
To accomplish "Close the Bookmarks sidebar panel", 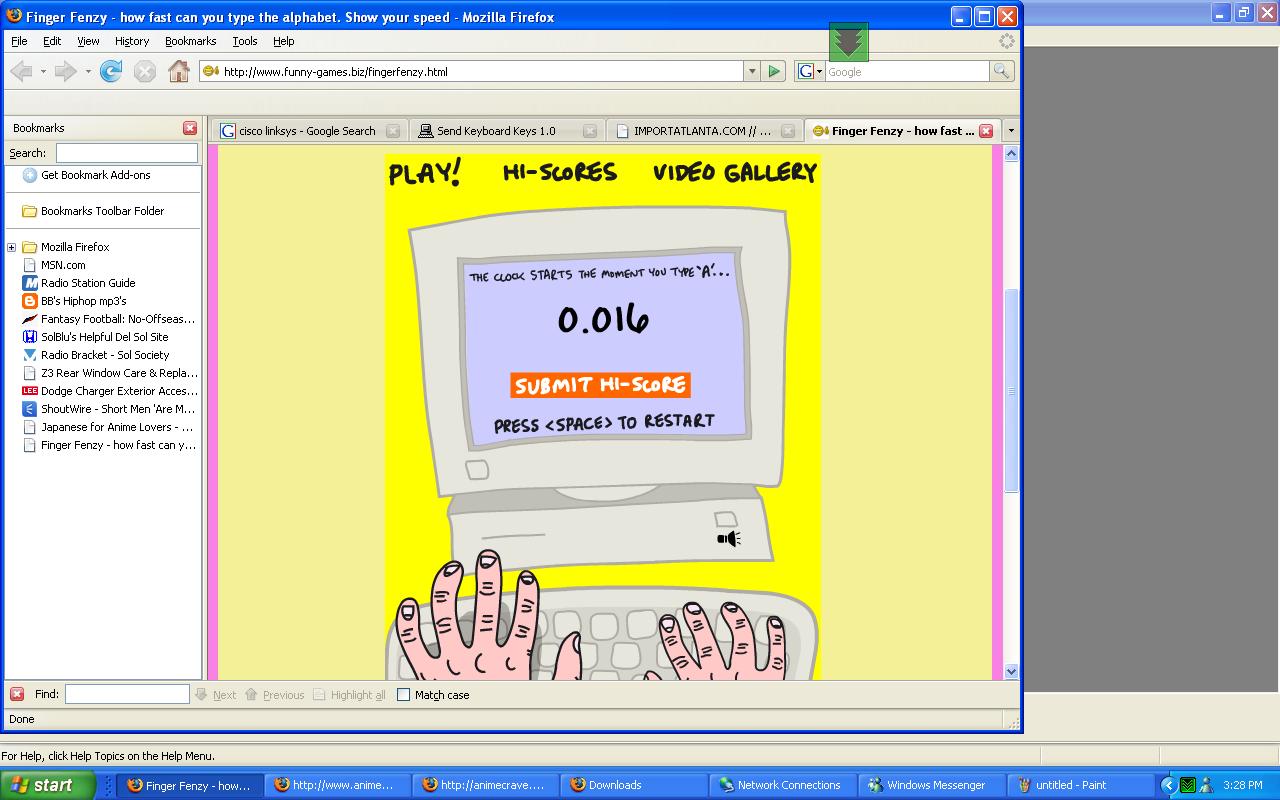I will (190, 128).
